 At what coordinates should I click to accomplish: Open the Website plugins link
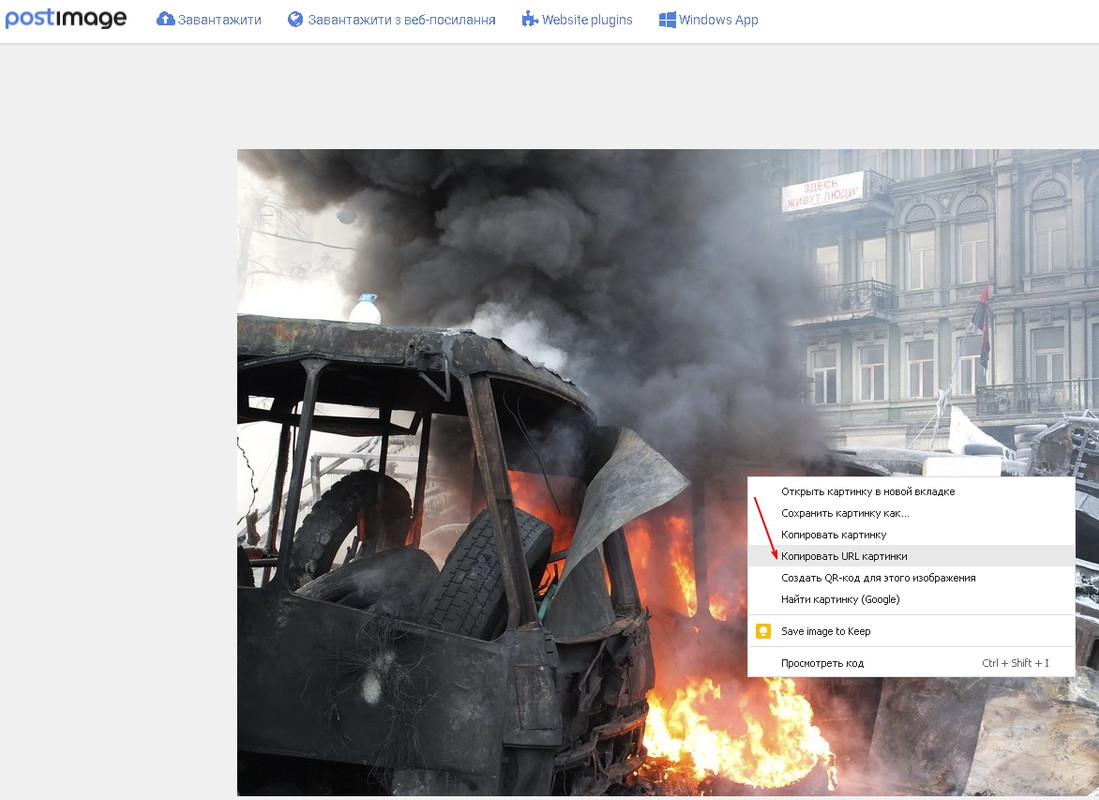tap(587, 20)
